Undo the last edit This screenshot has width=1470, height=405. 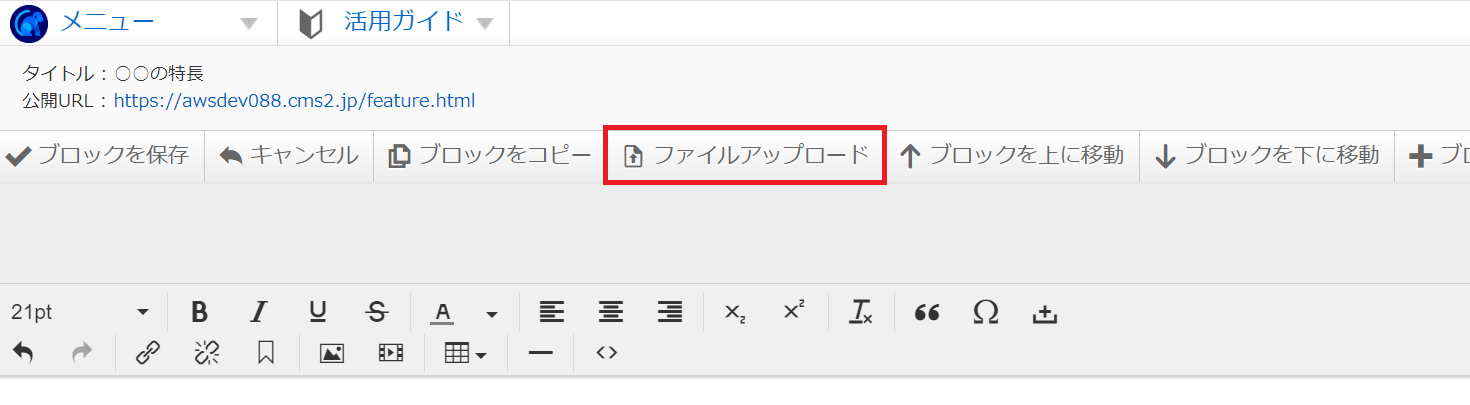pos(23,352)
